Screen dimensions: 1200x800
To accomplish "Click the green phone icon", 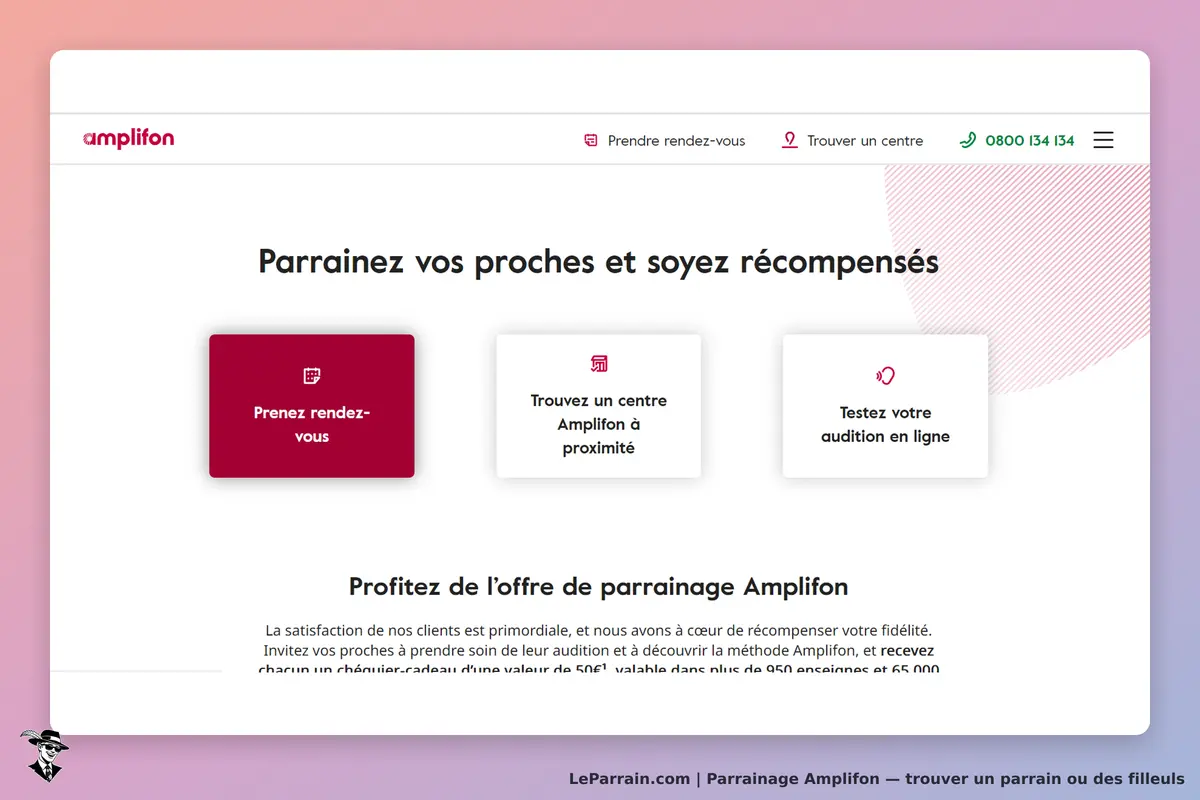I will point(967,140).
